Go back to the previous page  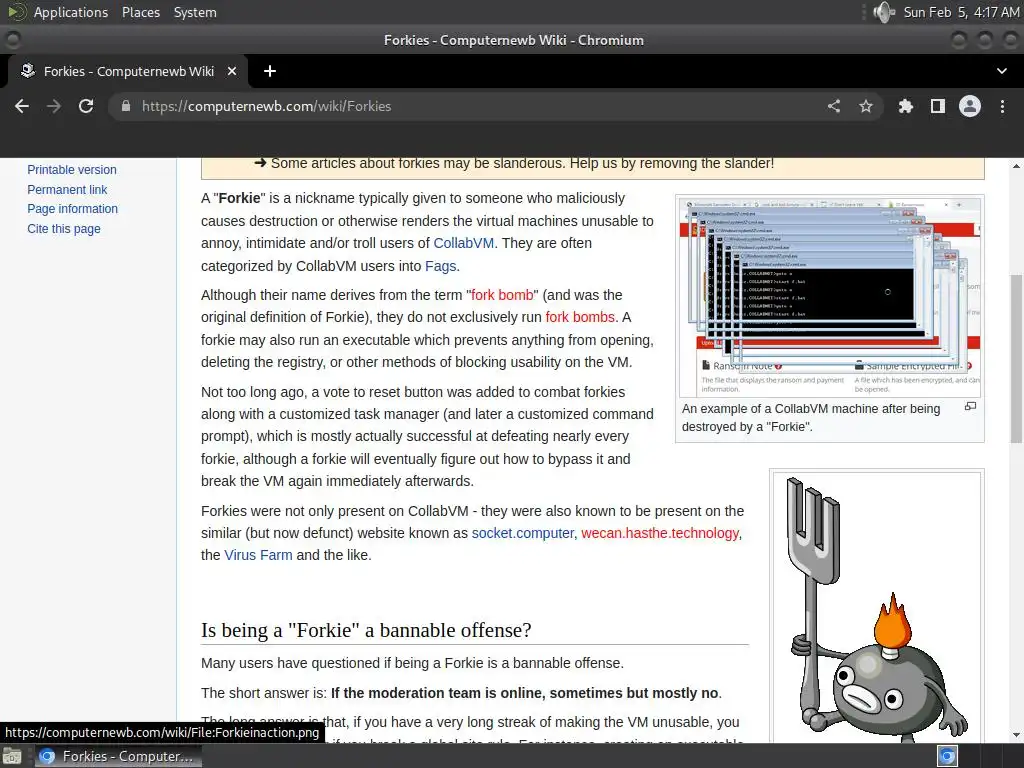point(22,106)
